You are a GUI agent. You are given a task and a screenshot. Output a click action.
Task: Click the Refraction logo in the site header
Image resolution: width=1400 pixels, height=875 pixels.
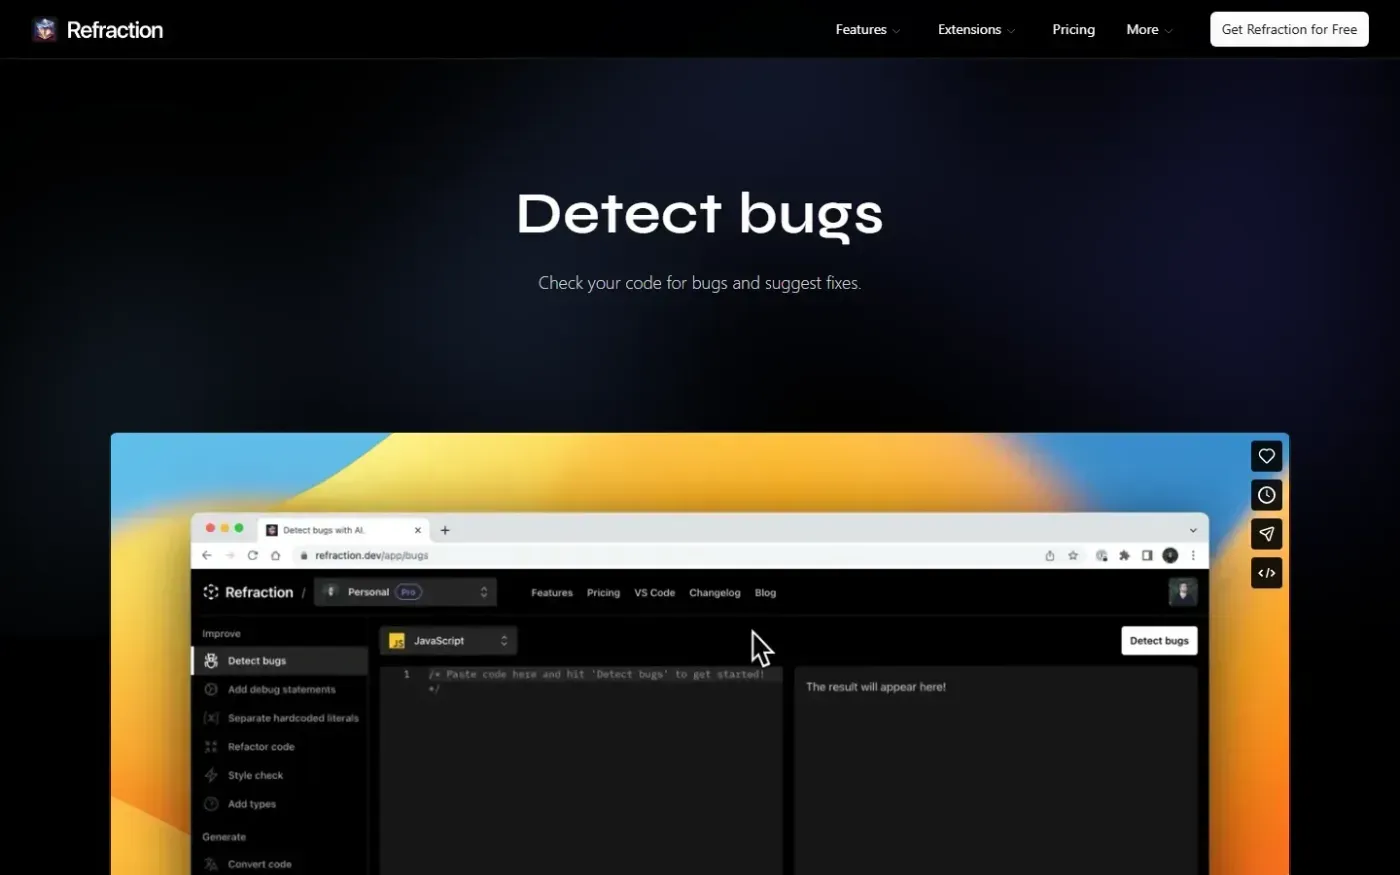[97, 30]
